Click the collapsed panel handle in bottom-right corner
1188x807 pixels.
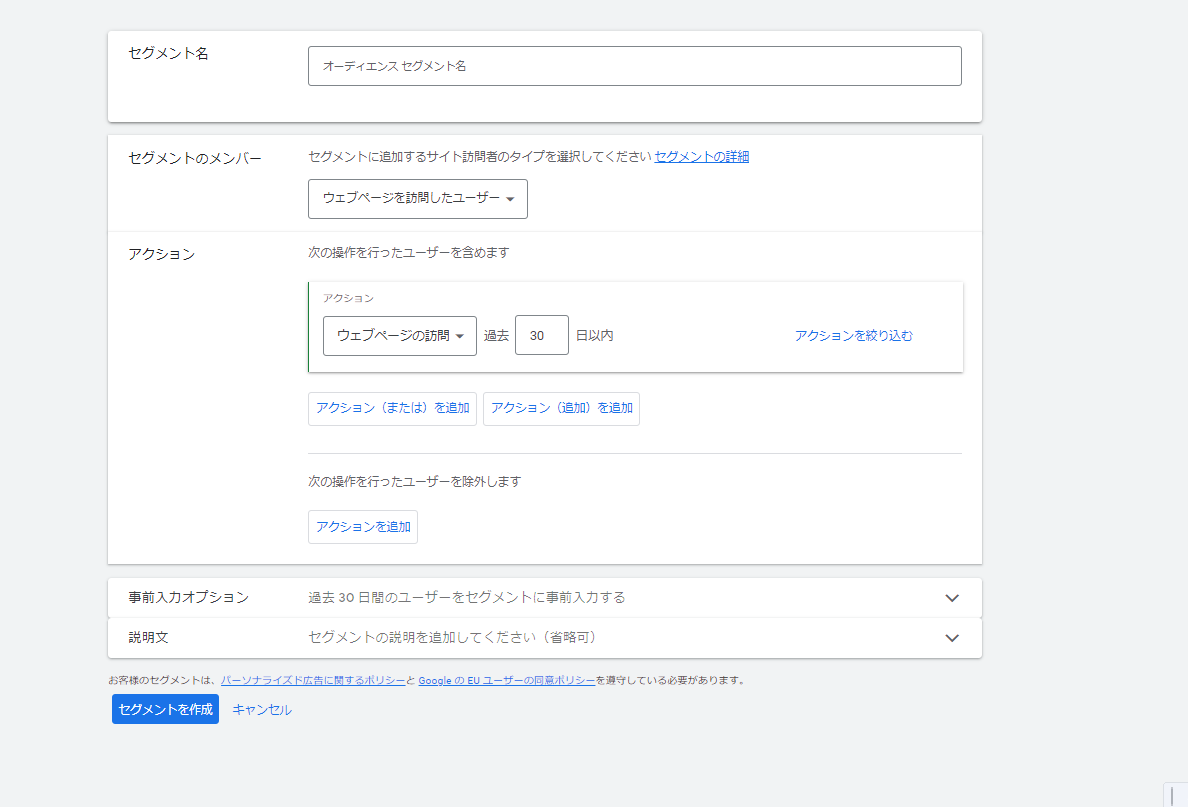tap(1174, 794)
